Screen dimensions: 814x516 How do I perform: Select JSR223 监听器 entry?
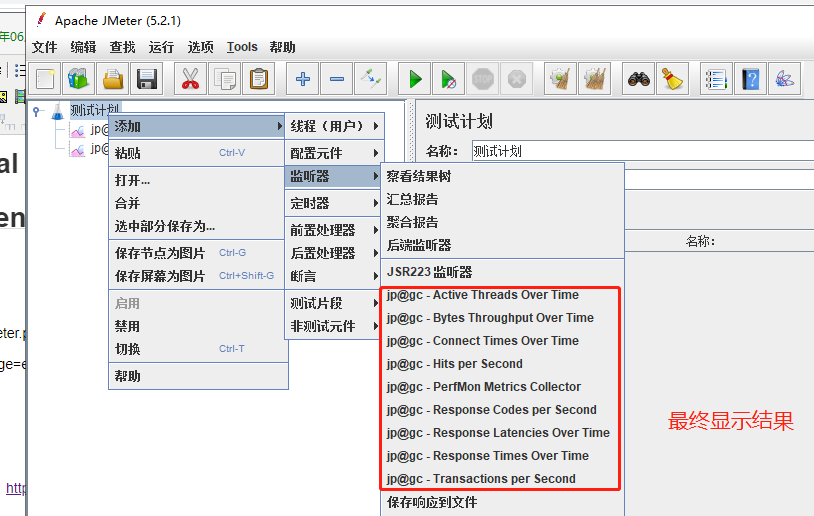point(503,272)
